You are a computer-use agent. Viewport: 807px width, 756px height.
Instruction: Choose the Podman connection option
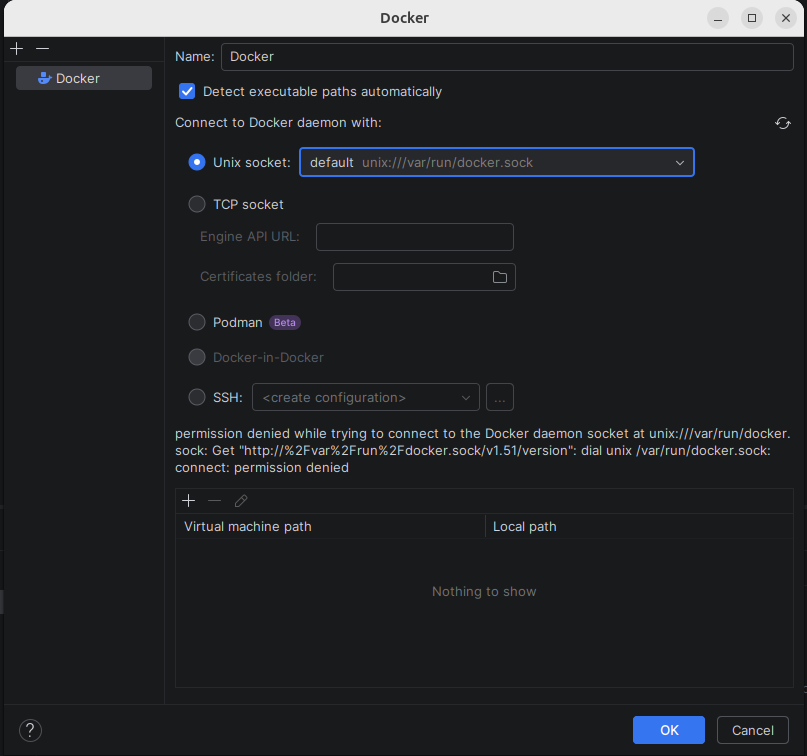(197, 322)
